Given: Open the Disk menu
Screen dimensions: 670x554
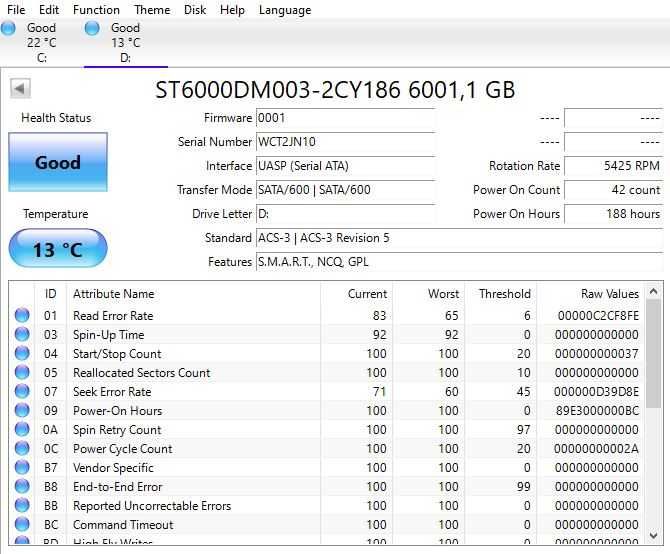Looking at the screenshot, I should (195, 9).
